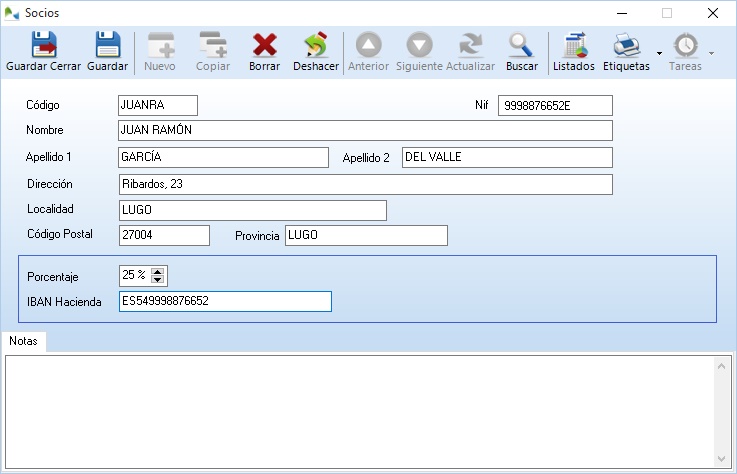Screen dimensions: 737x474
Task: Click the Dirección label
Action: click(x=50, y=184)
